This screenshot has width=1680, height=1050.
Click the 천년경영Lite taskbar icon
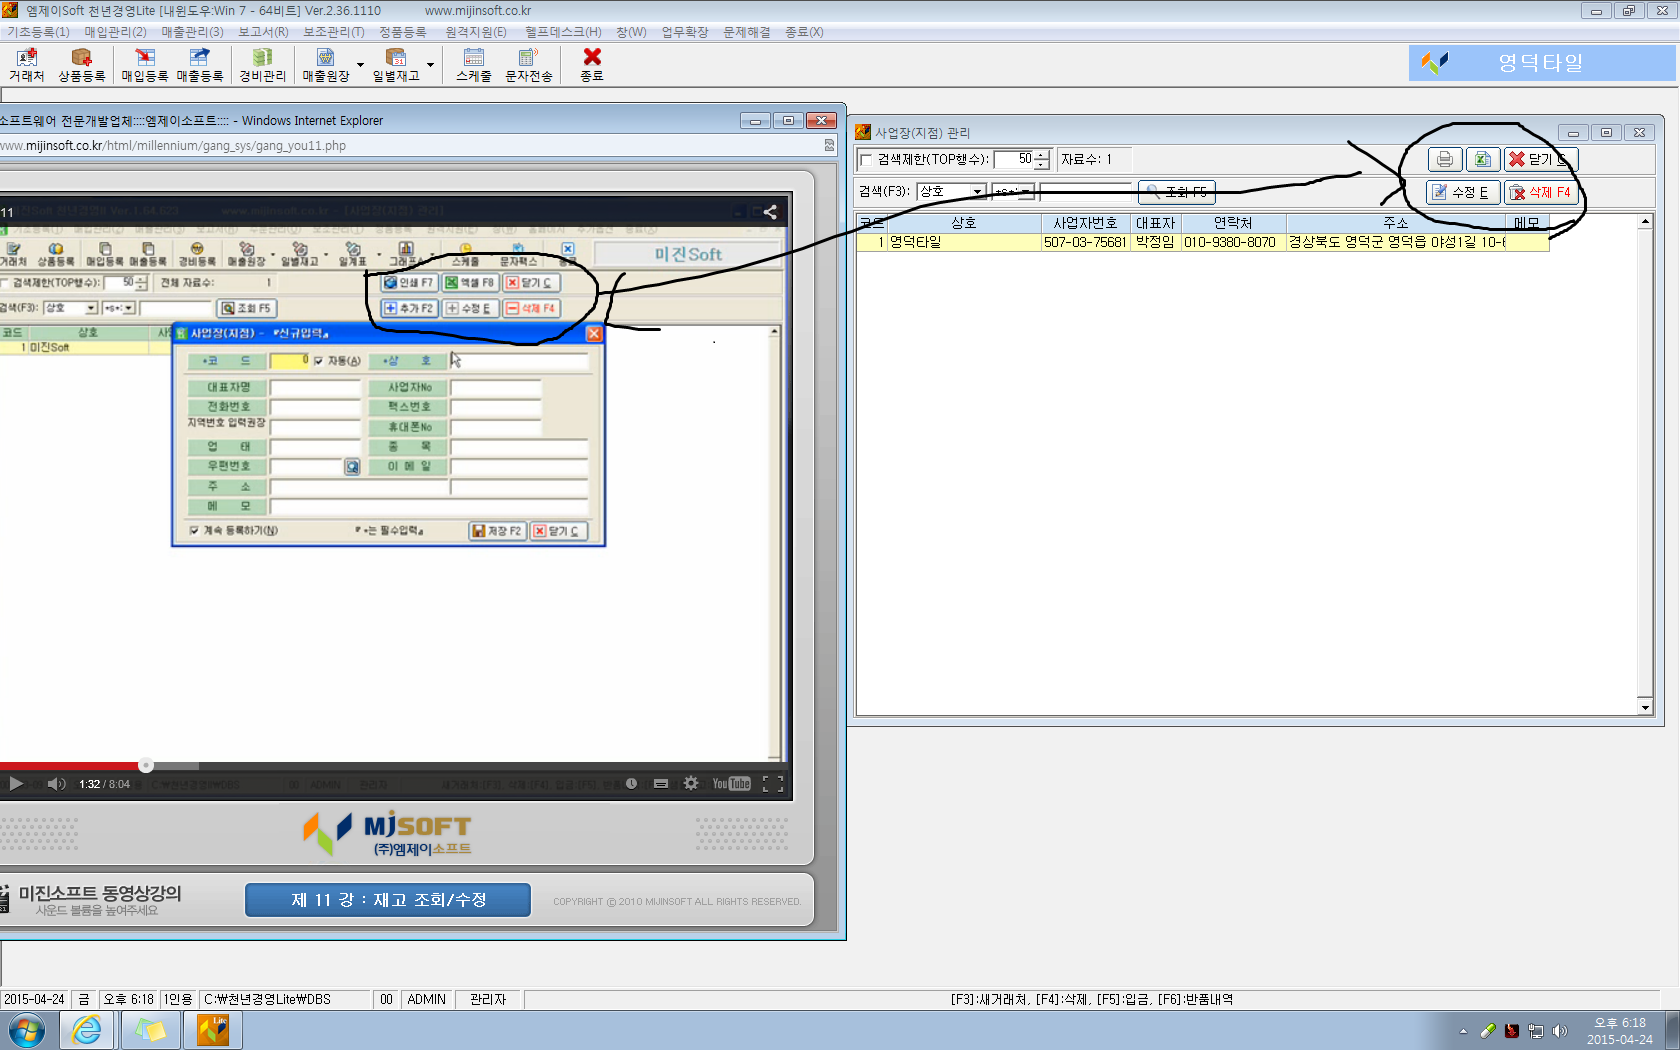coord(213,1030)
